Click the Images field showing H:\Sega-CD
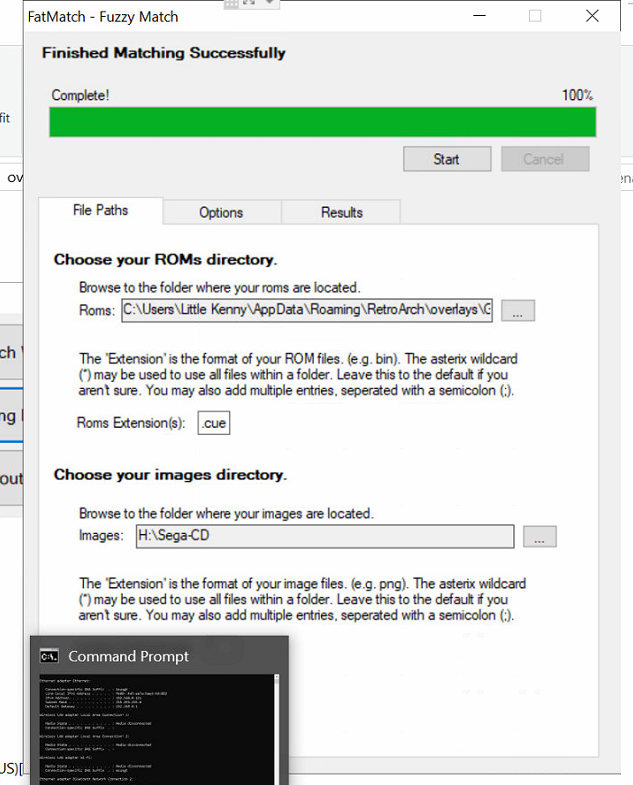This screenshot has width=633, height=785. 324,537
